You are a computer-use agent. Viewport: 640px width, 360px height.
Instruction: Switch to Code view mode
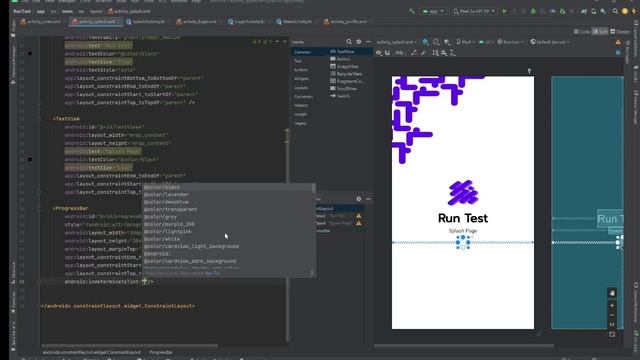pyautogui.click(x=582, y=31)
